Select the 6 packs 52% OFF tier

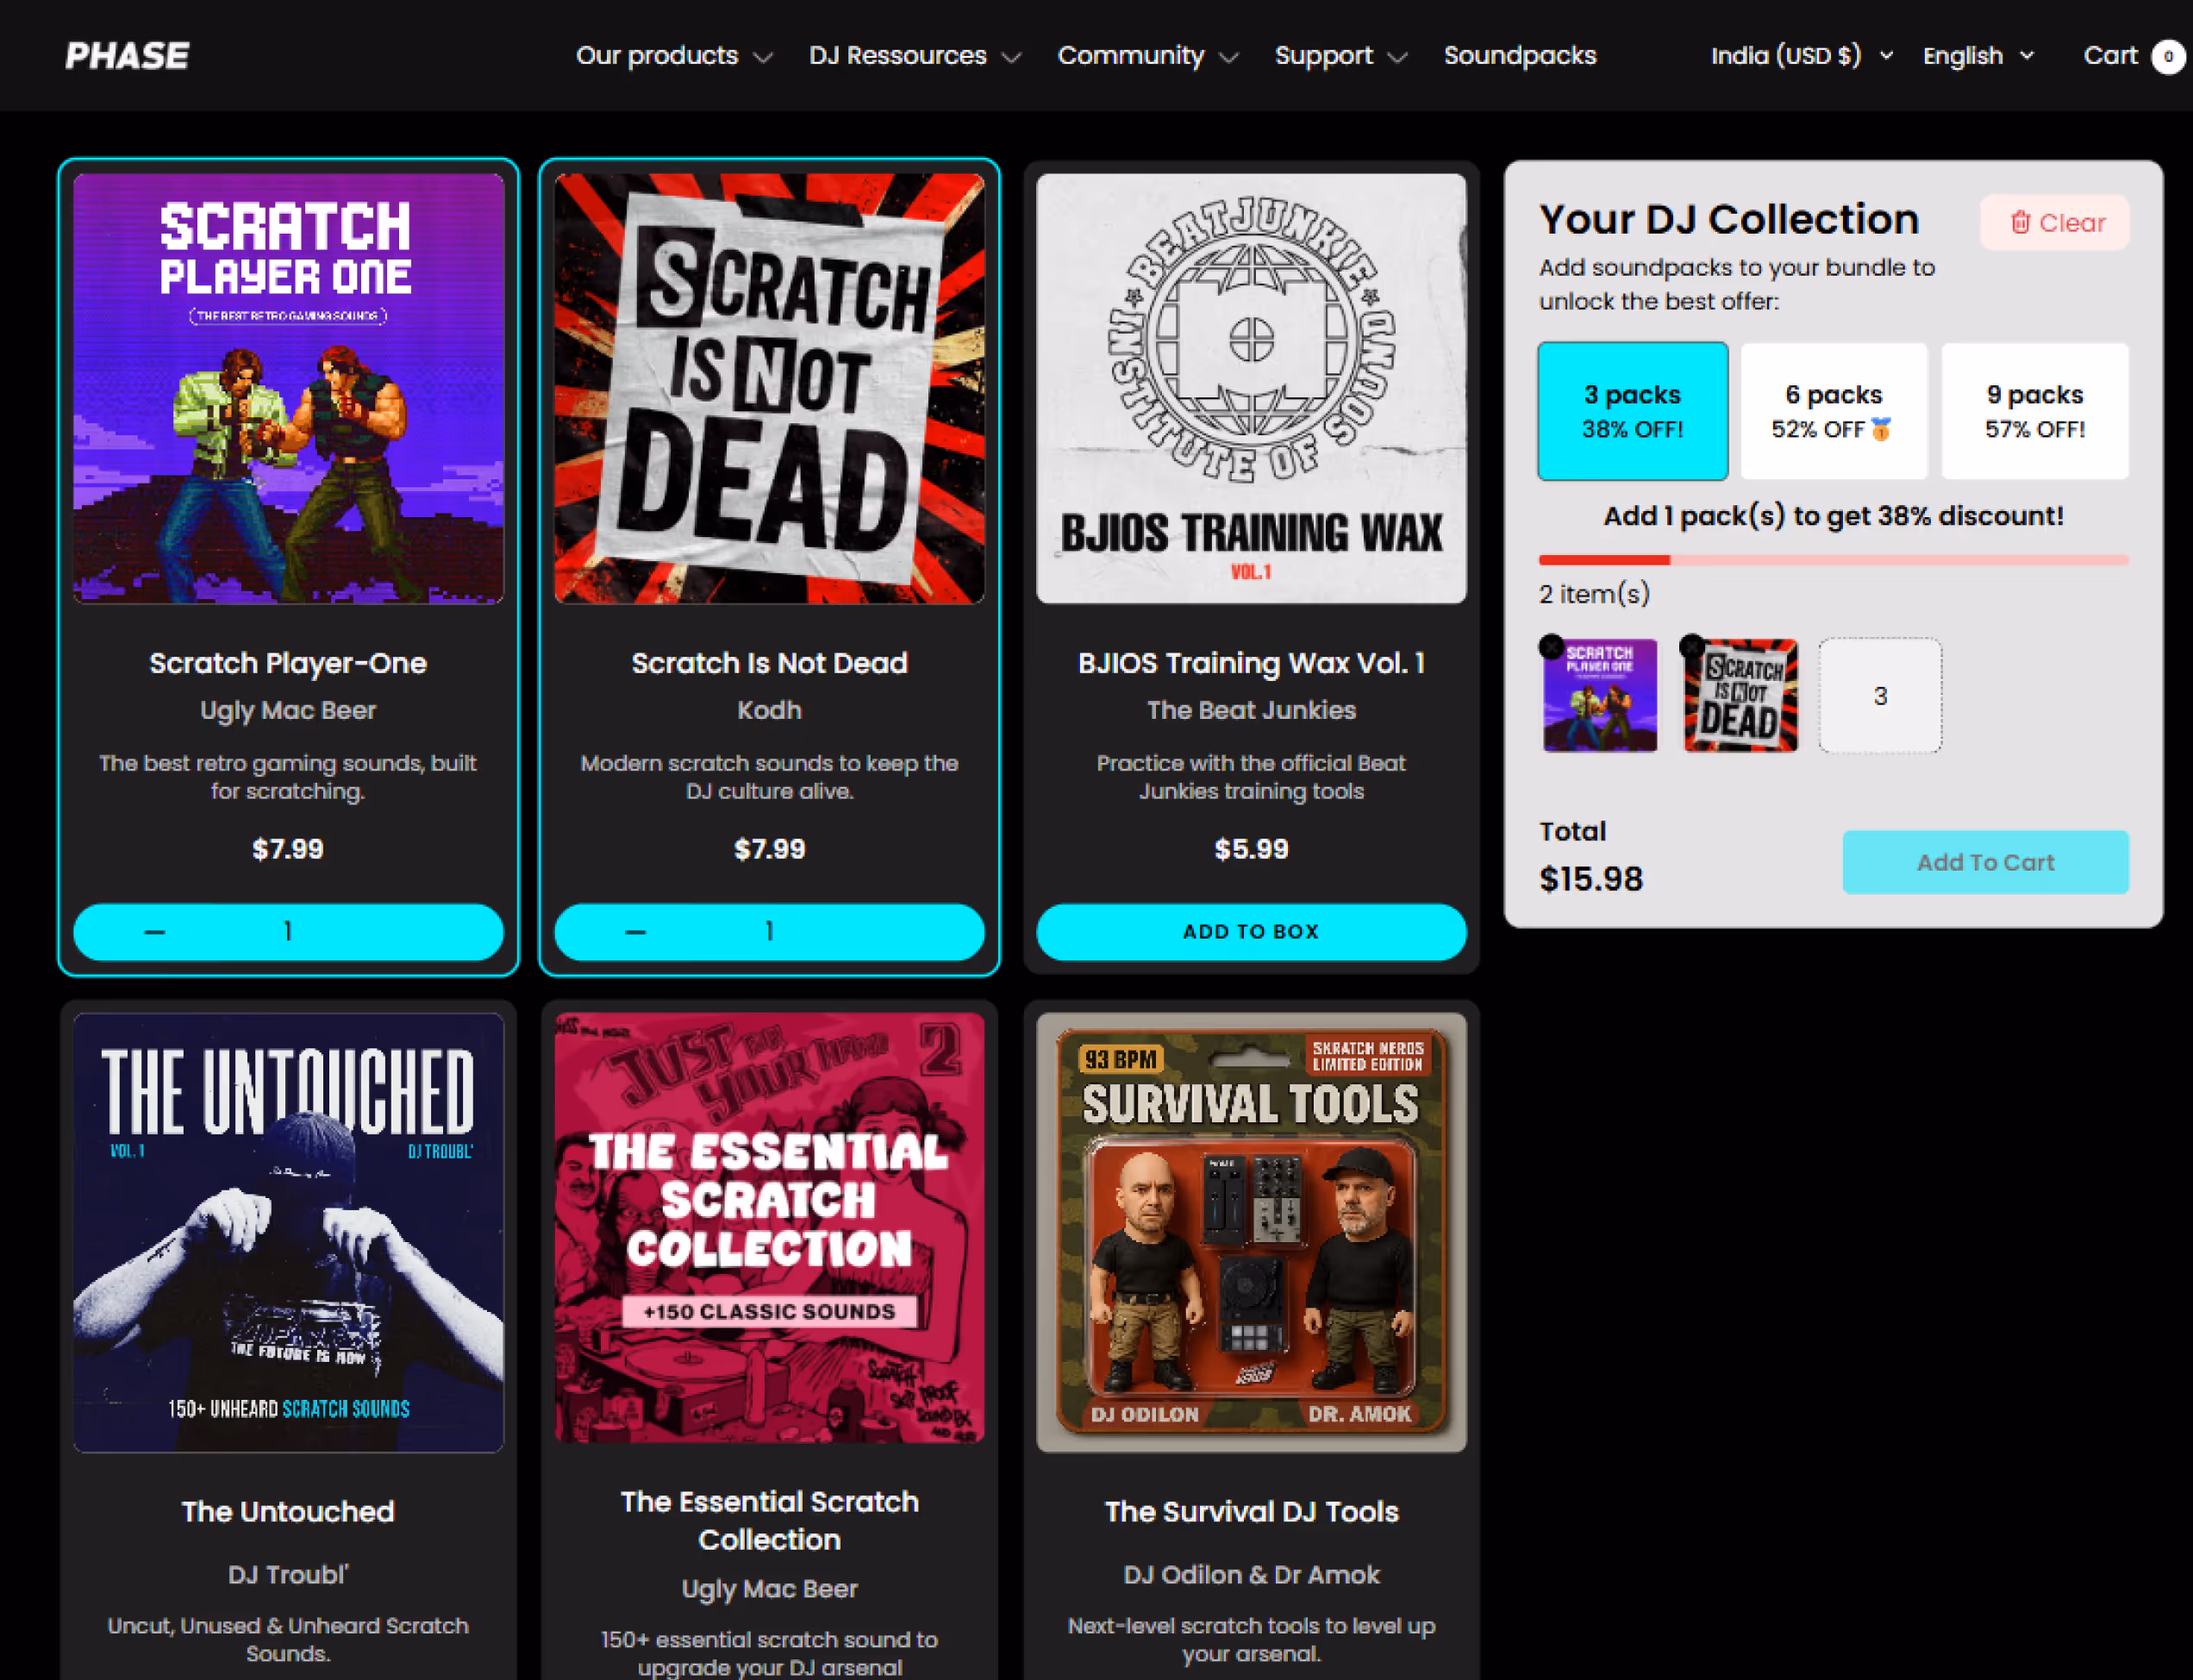1833,411
